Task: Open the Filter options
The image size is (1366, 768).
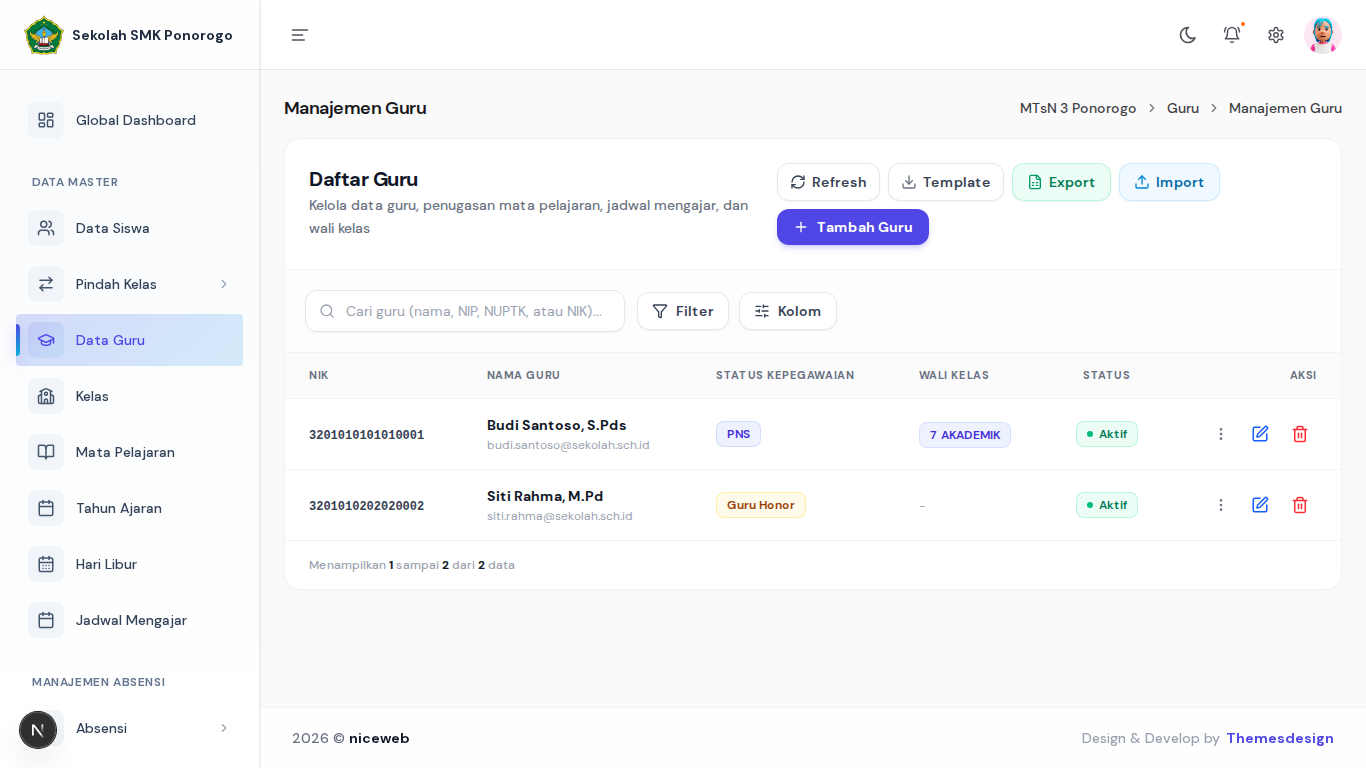Action: click(x=683, y=311)
